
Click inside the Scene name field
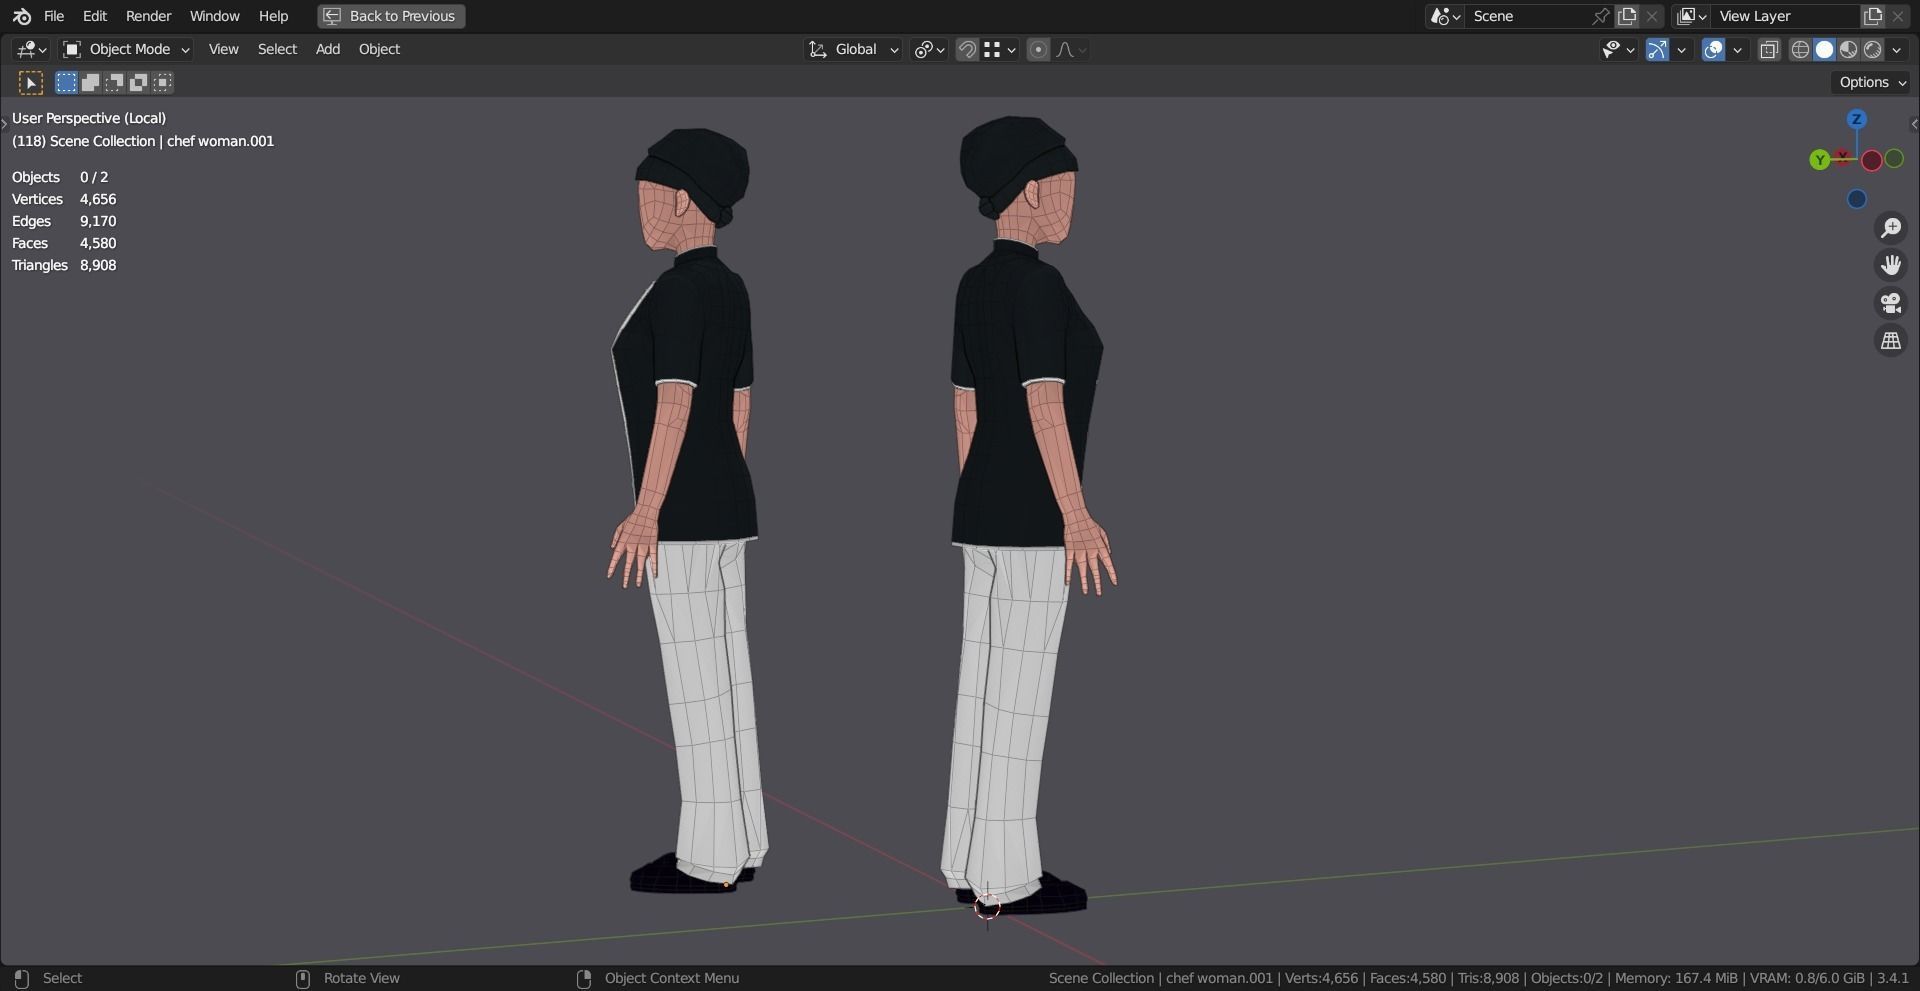1530,16
